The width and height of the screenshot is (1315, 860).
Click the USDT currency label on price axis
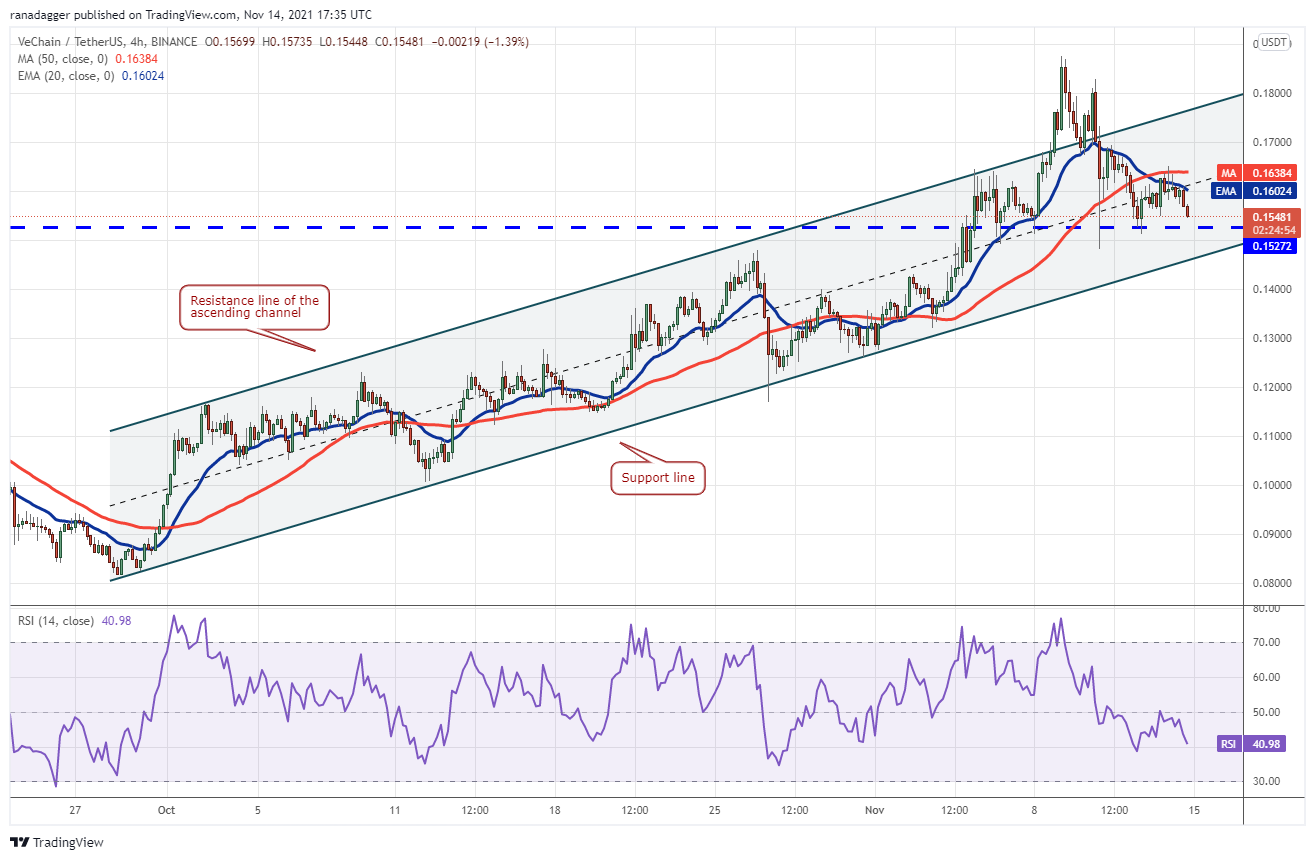pyautogui.click(x=1274, y=42)
